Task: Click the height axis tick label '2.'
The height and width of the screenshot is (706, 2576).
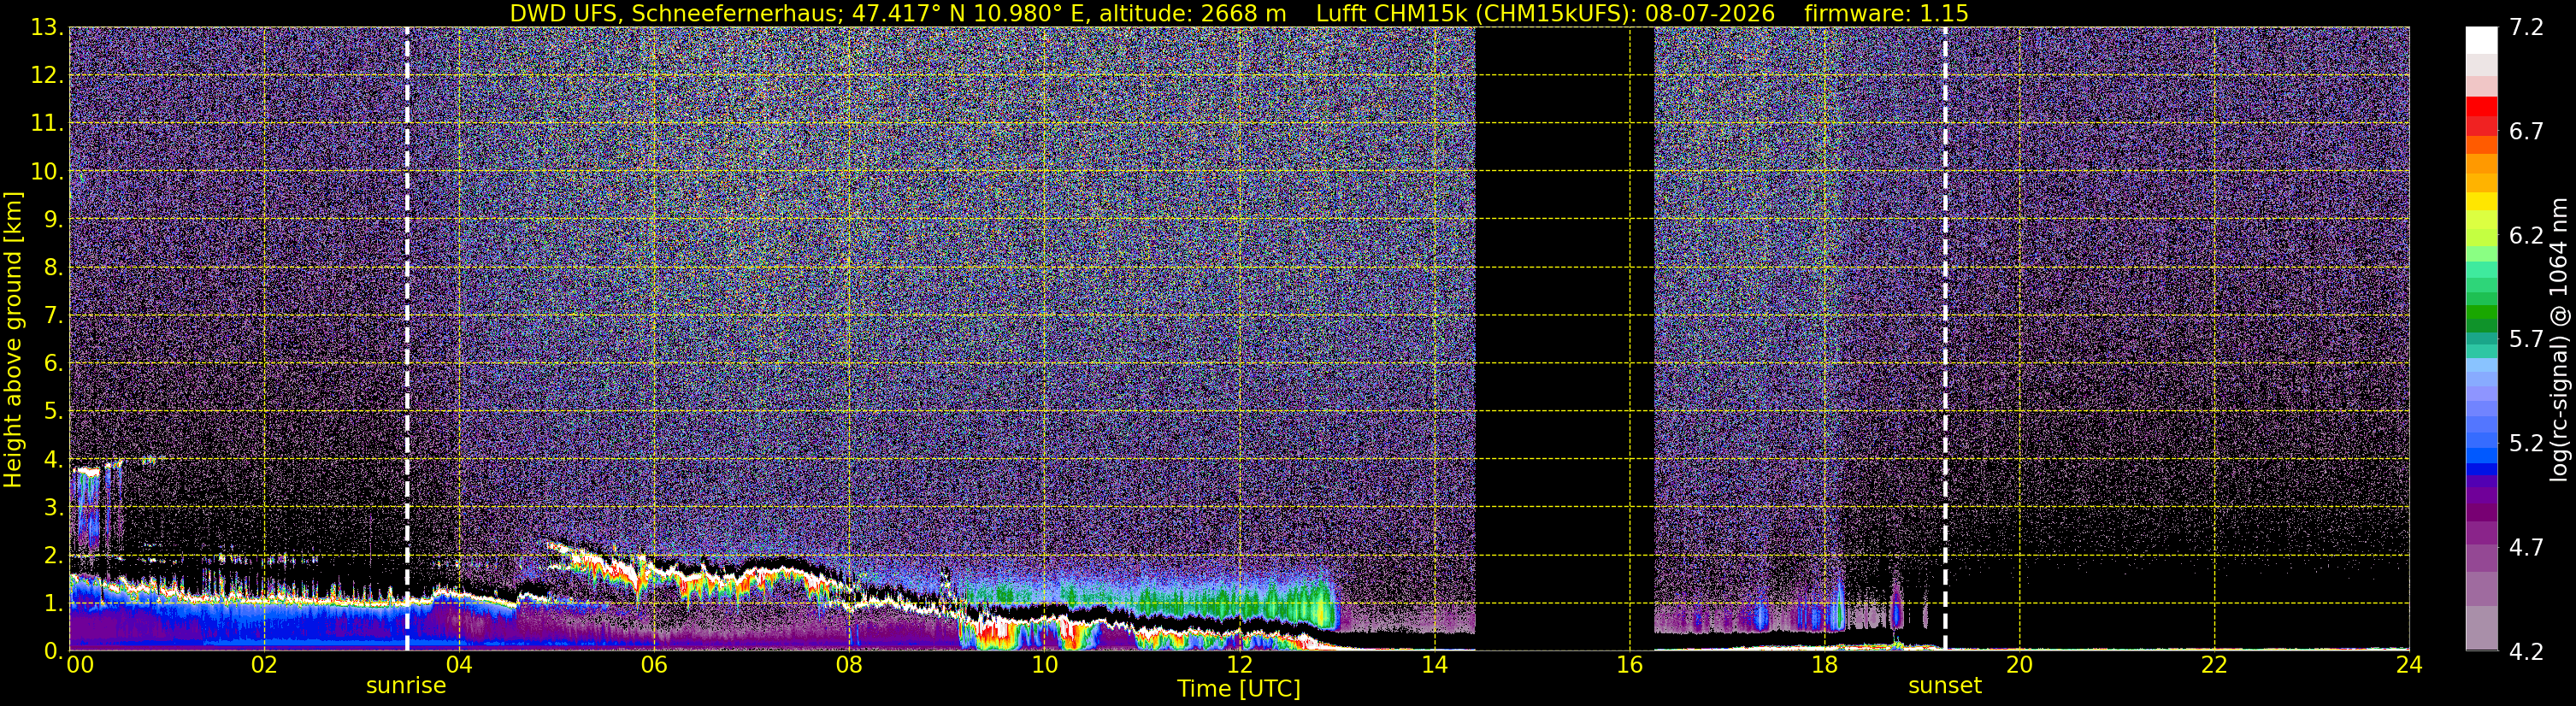Action: (53, 556)
